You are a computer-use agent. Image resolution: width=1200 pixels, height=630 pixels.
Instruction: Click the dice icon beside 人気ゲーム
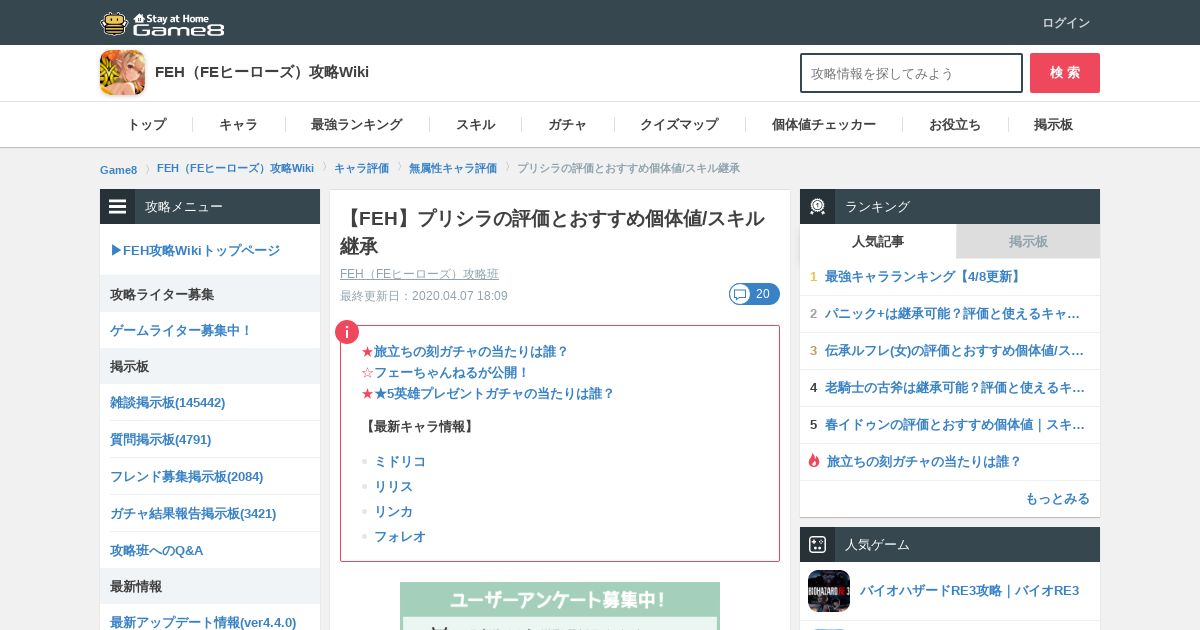coord(817,545)
